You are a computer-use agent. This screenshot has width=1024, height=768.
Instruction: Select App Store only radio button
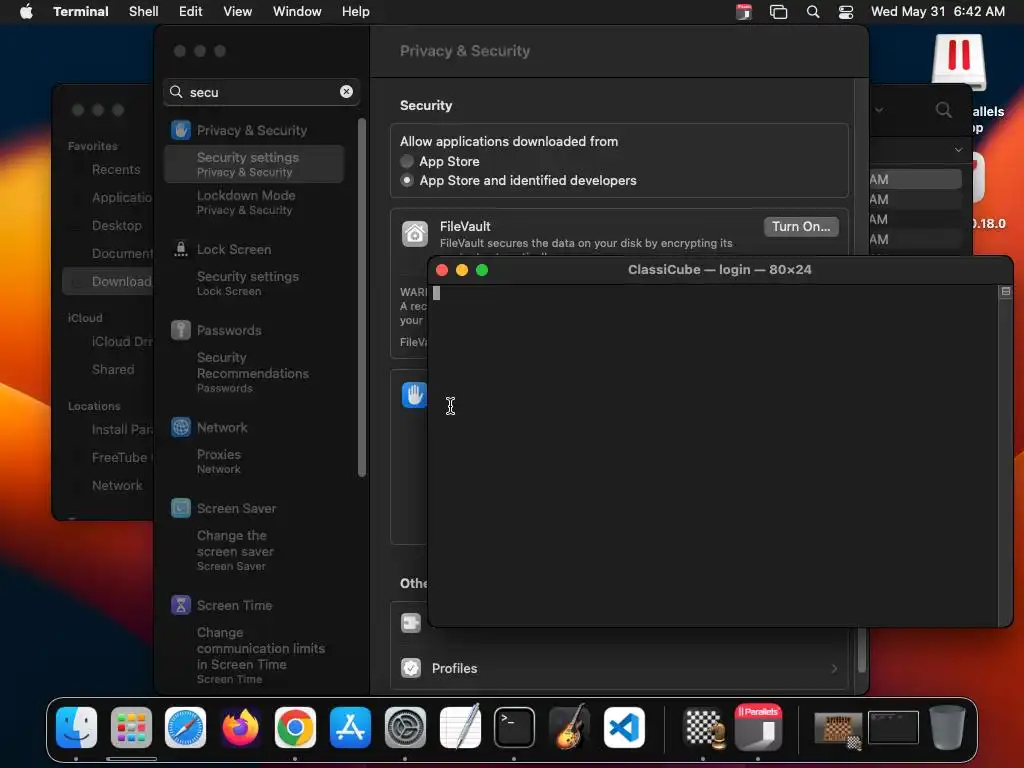[x=407, y=161]
